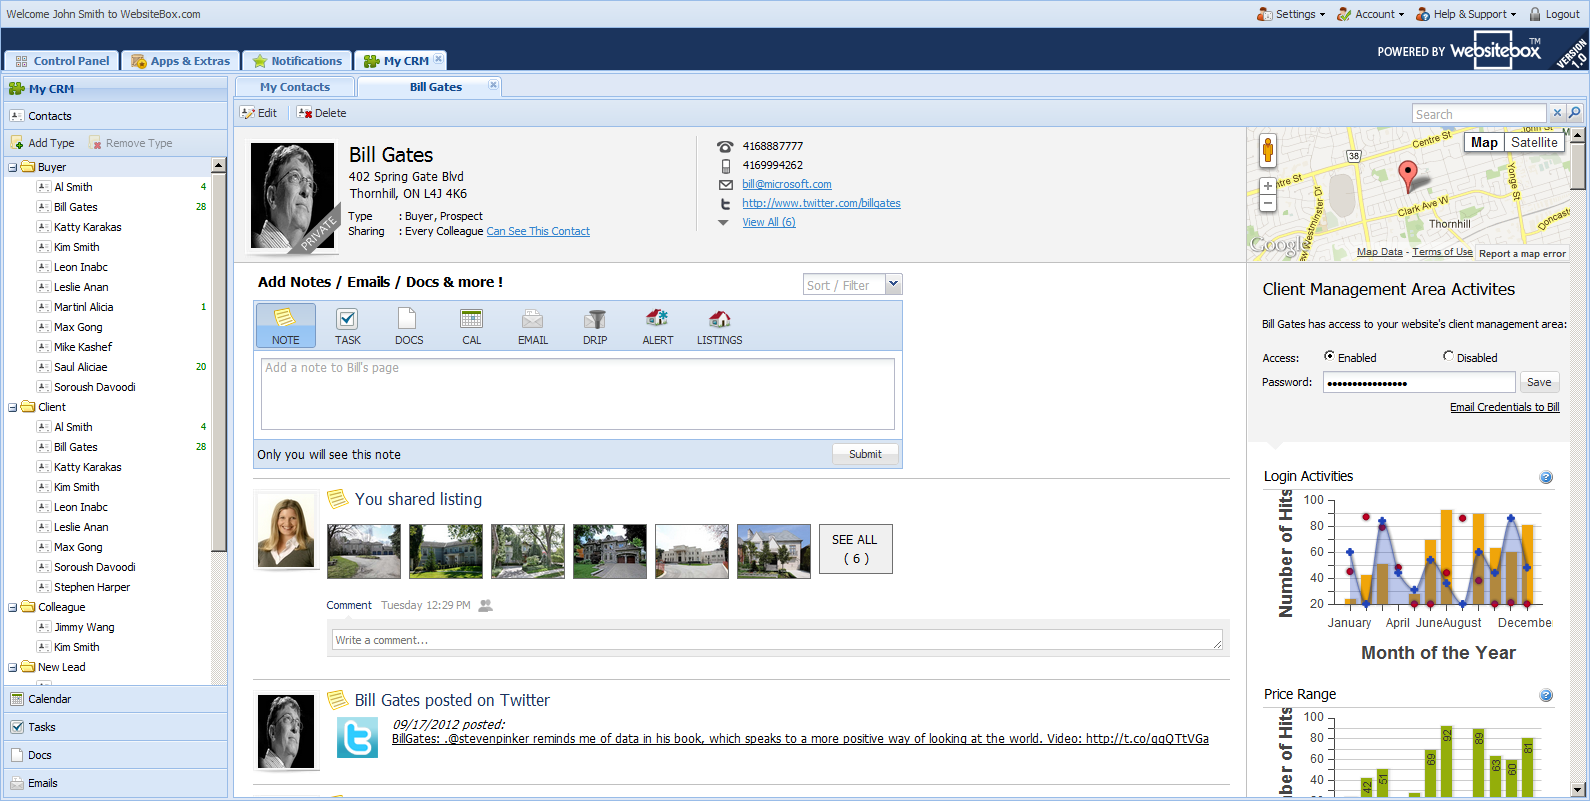
Task: Zoom out on the map with minus
Action: 1268,203
